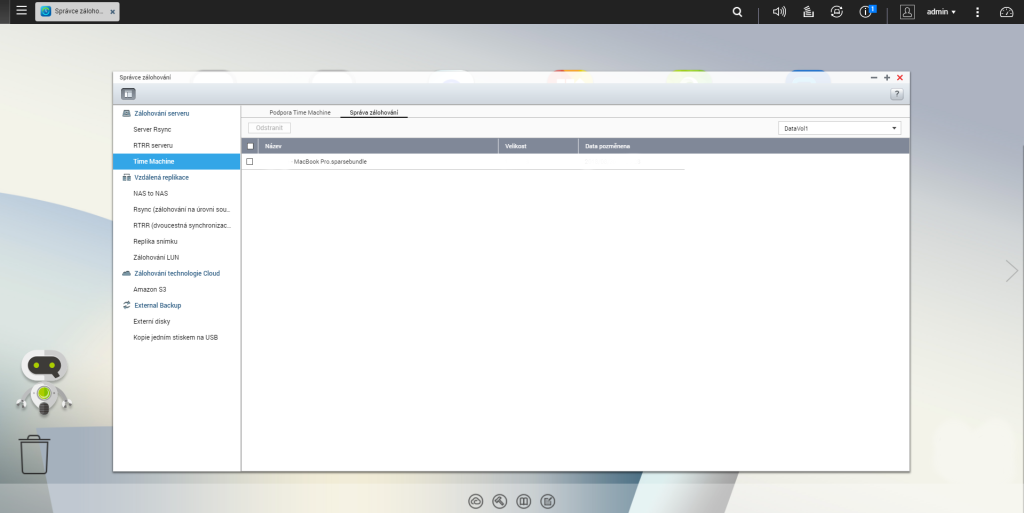Open RTRR (dvoucestná synchronizac... item
This screenshot has width=1024, height=513.
pyautogui.click(x=182, y=225)
